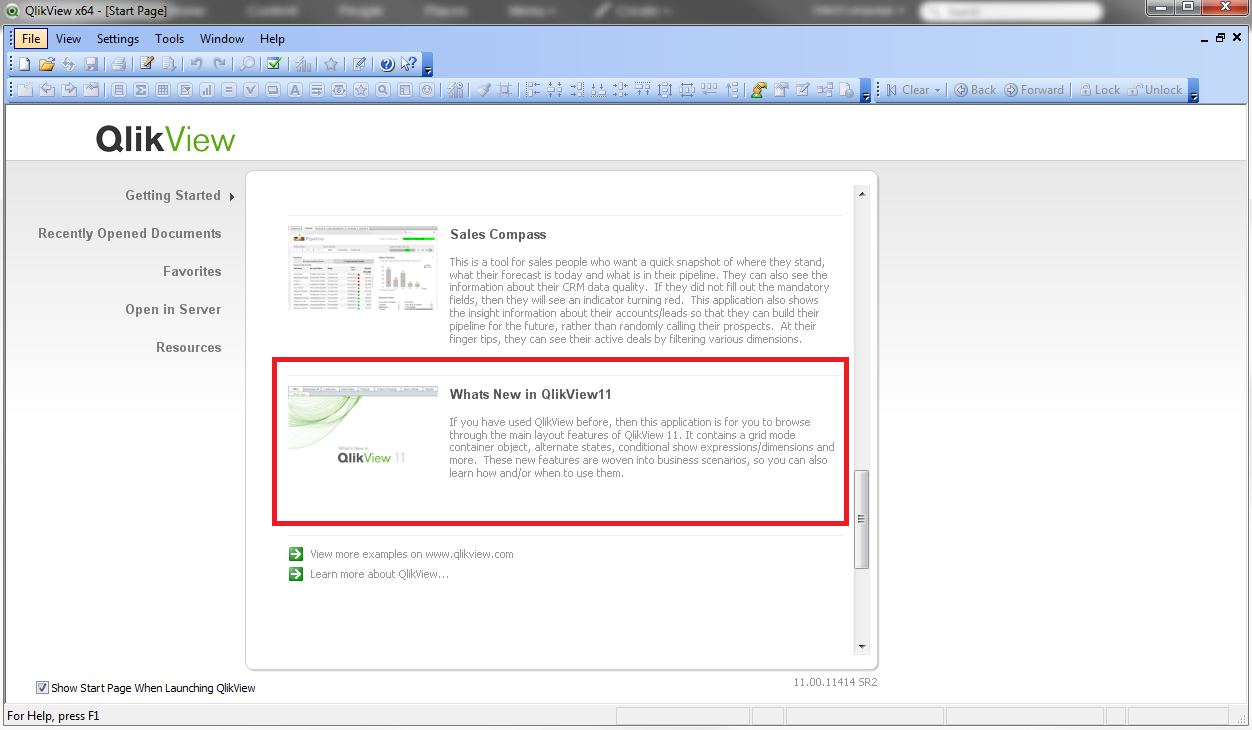This screenshot has width=1252, height=730.
Task: Click the vertical scrollbar thumb in examples list
Action: pyautogui.click(x=862, y=519)
